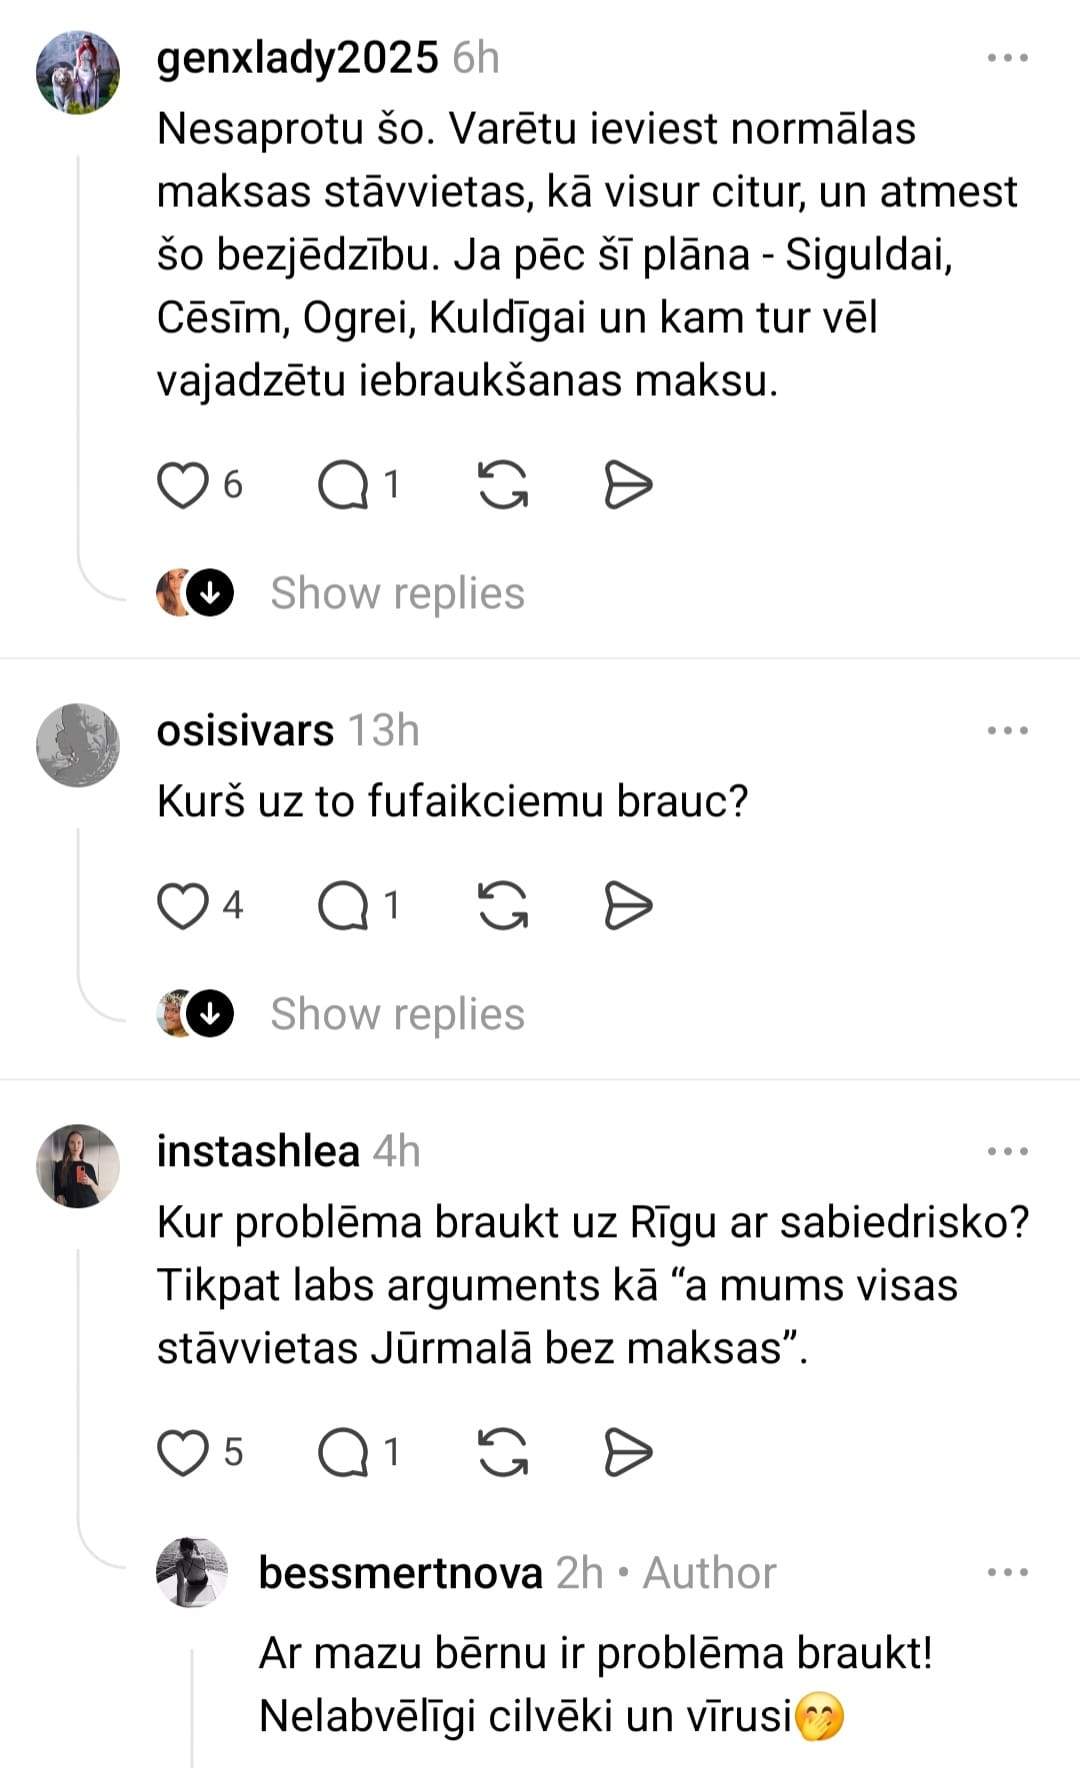The height and width of the screenshot is (1768, 1080).
Task: Share genxlady2025's comment with send icon
Action: click(x=628, y=486)
